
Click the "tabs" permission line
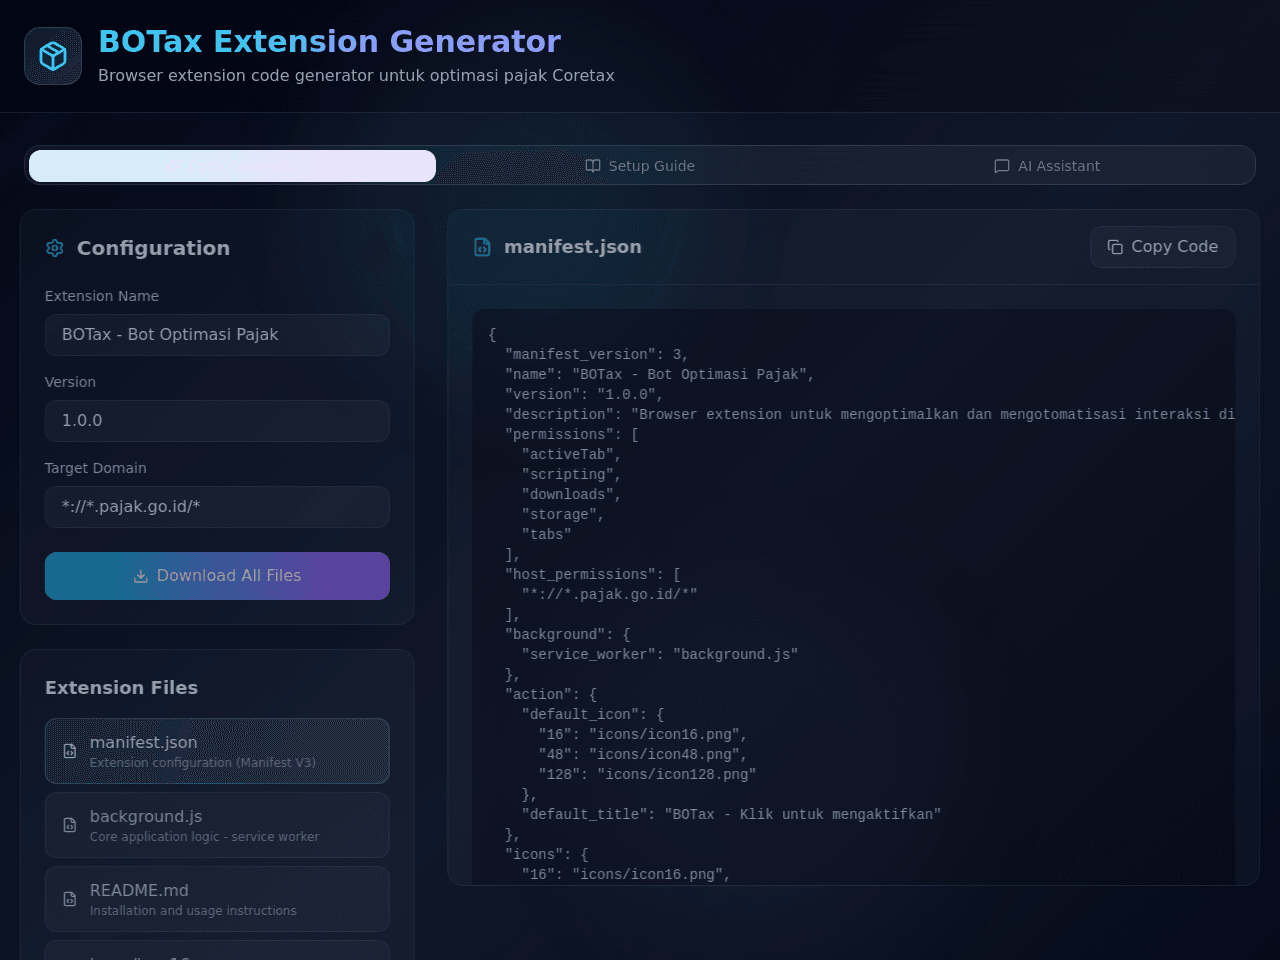coord(546,535)
